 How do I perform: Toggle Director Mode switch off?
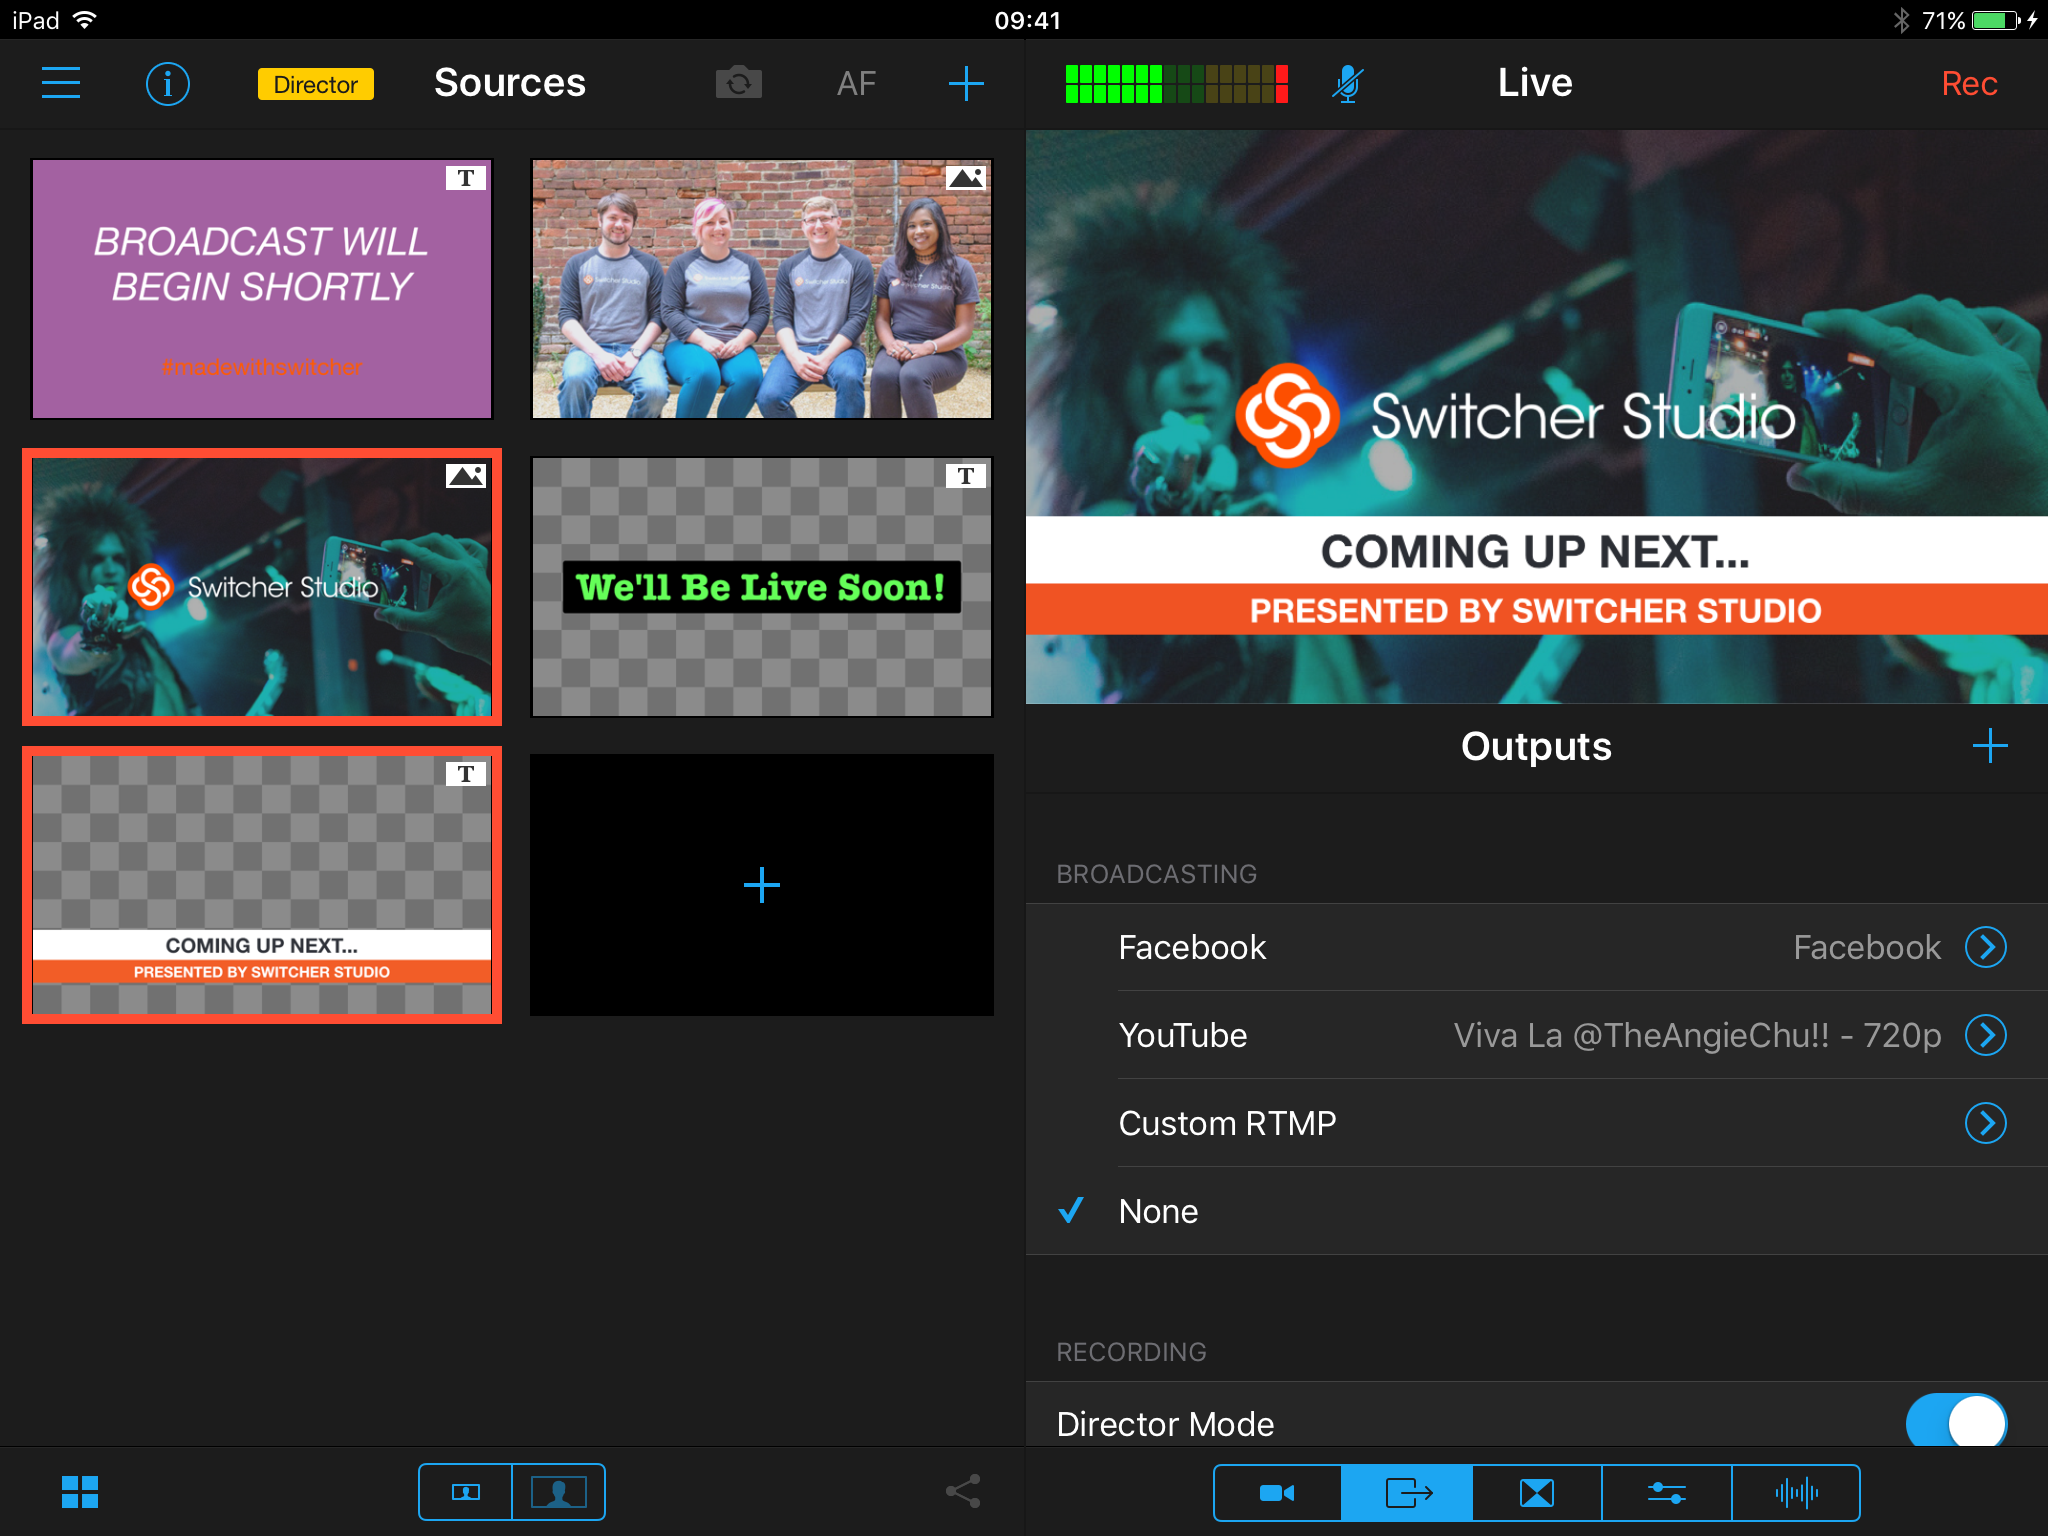(1955, 1421)
